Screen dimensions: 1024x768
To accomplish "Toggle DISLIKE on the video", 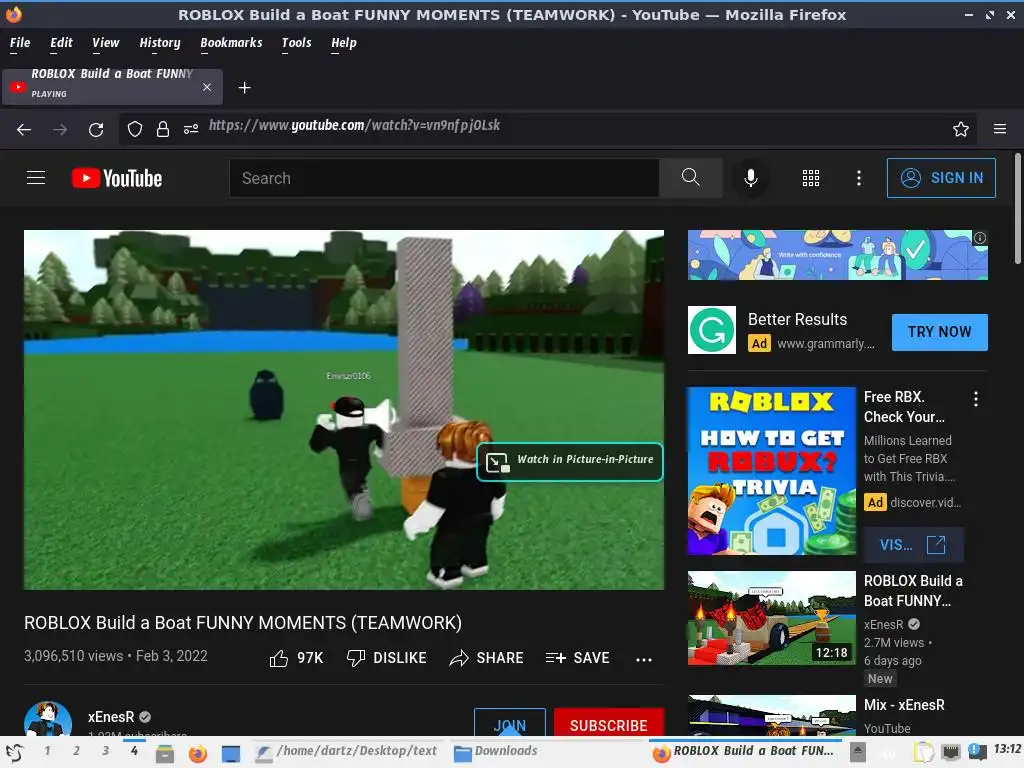I will 387,658.
